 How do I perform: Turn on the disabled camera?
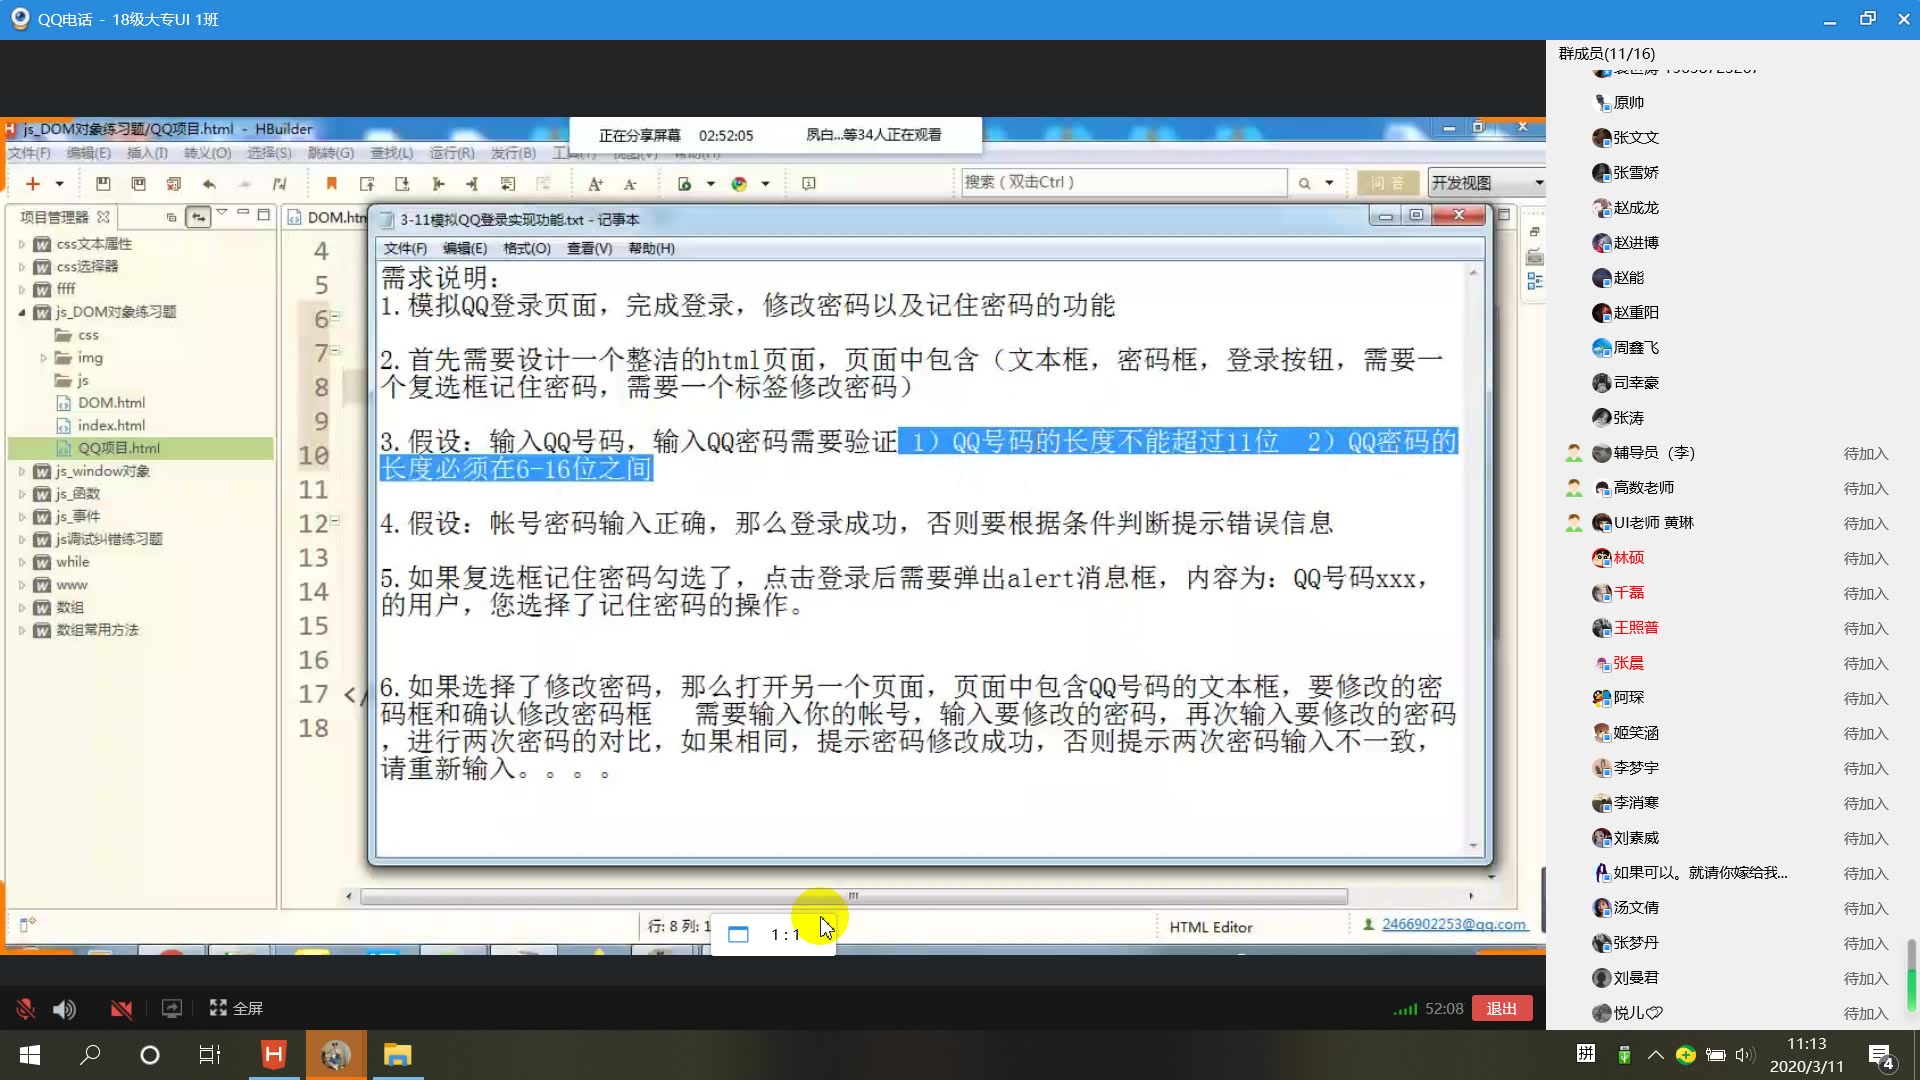[x=121, y=1009]
